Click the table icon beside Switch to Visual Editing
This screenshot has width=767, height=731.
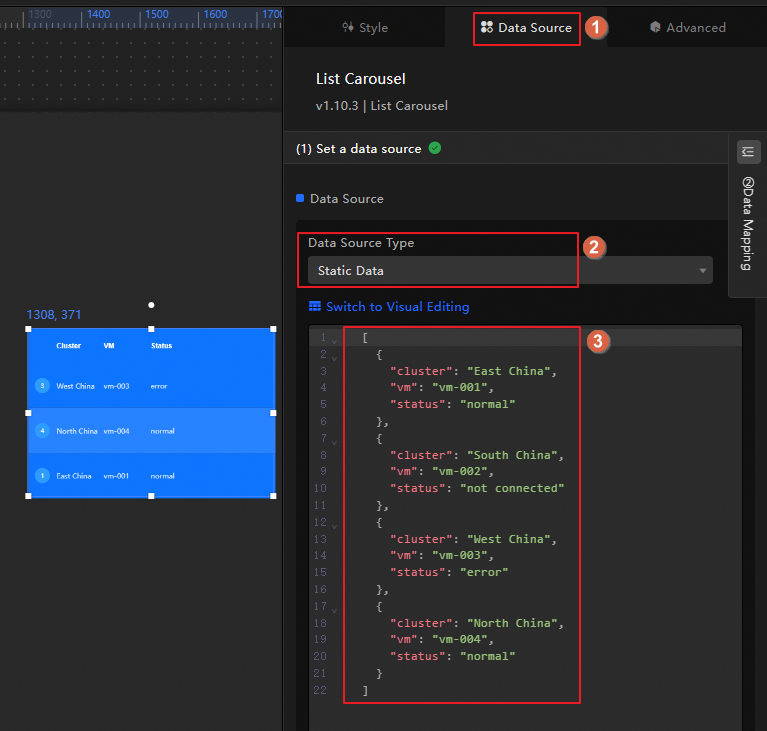pos(315,307)
